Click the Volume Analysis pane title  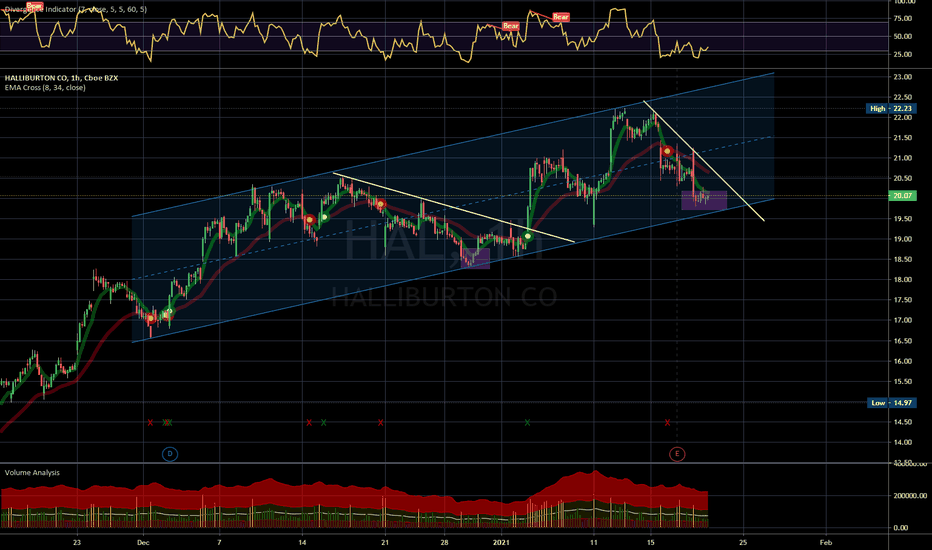[32, 473]
